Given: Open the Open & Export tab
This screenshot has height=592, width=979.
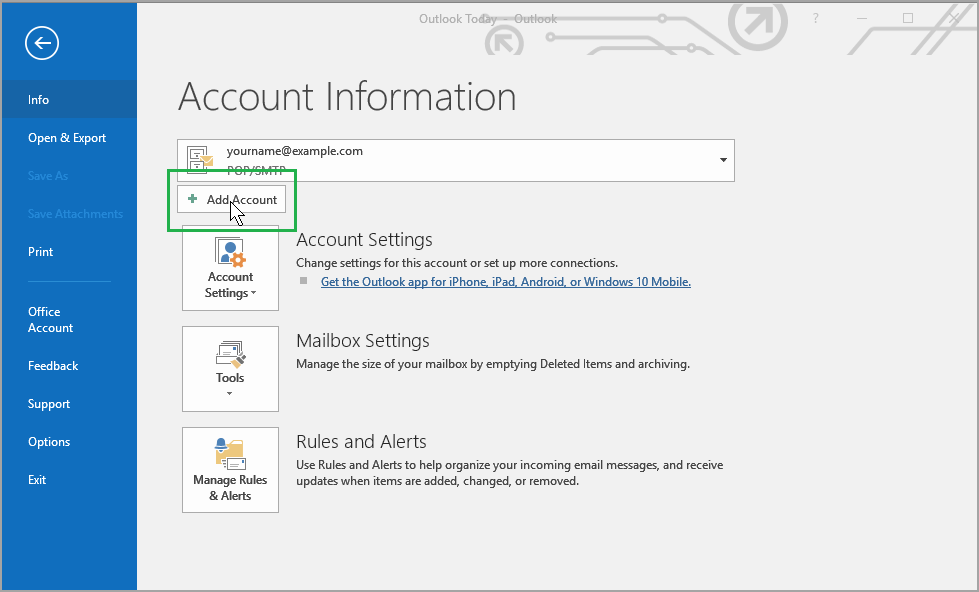Looking at the screenshot, I should coord(69,137).
